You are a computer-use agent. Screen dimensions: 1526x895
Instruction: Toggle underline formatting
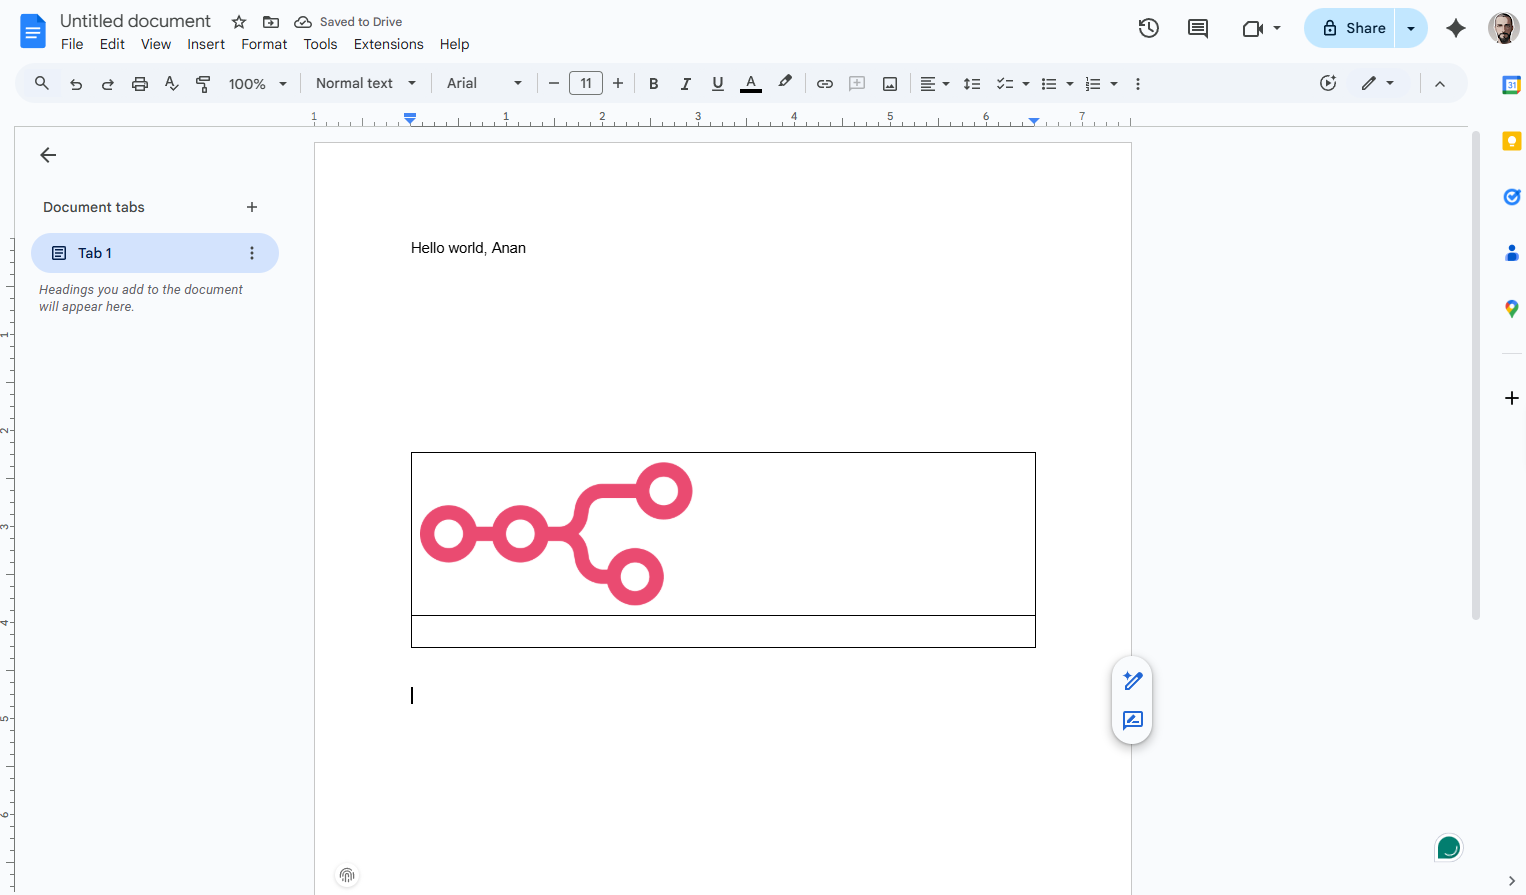tap(718, 84)
